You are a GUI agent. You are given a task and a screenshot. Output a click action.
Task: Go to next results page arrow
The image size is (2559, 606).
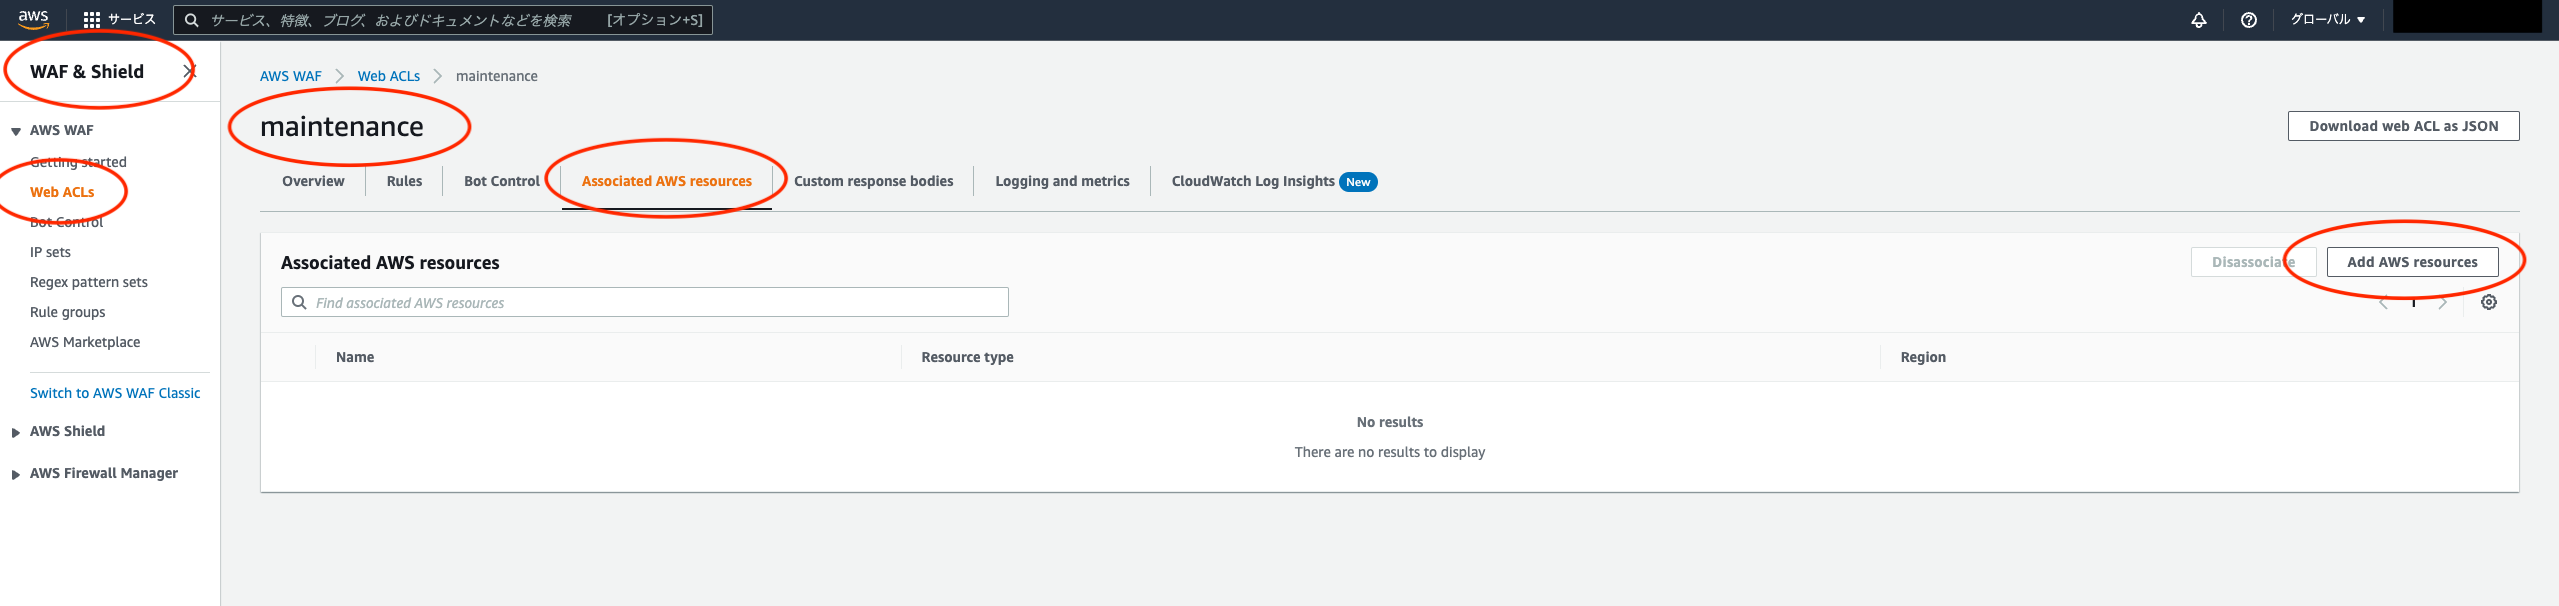[x=2443, y=302]
